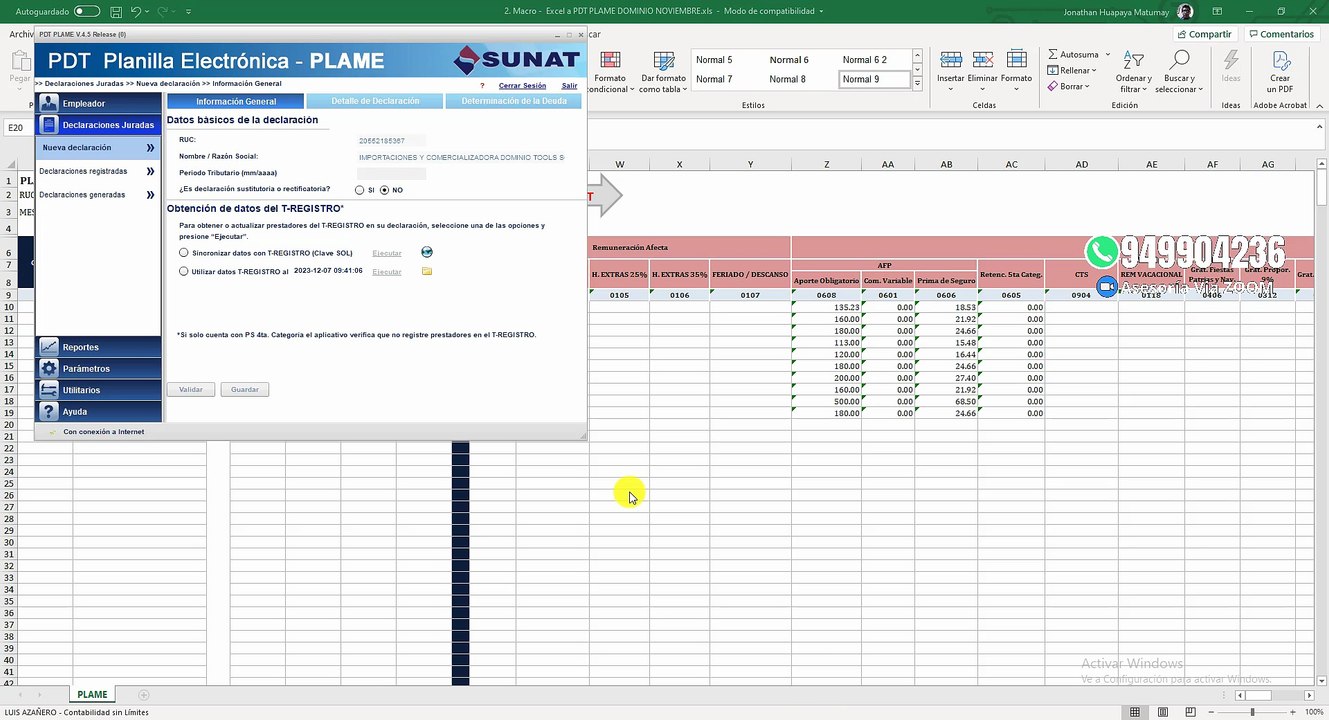Viewport: 1329px width, 720px height.
Task: Click the user account avatar in Excel
Action: click(1185, 11)
